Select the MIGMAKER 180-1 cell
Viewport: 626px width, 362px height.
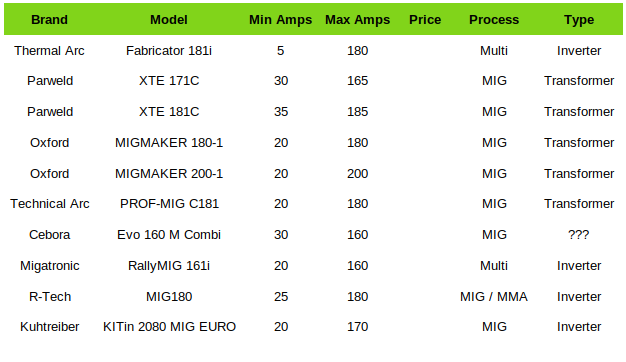tap(168, 142)
